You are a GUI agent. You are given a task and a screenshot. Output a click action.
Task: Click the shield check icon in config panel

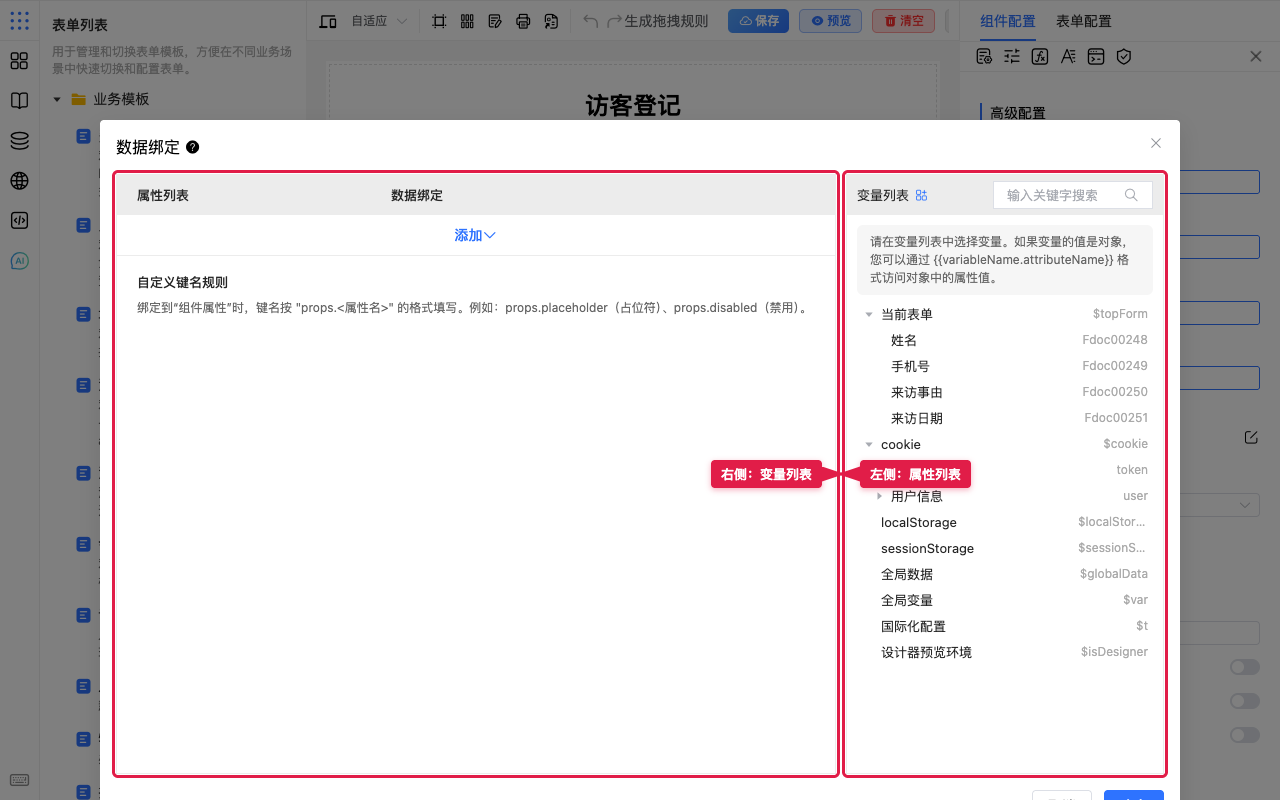(1124, 57)
